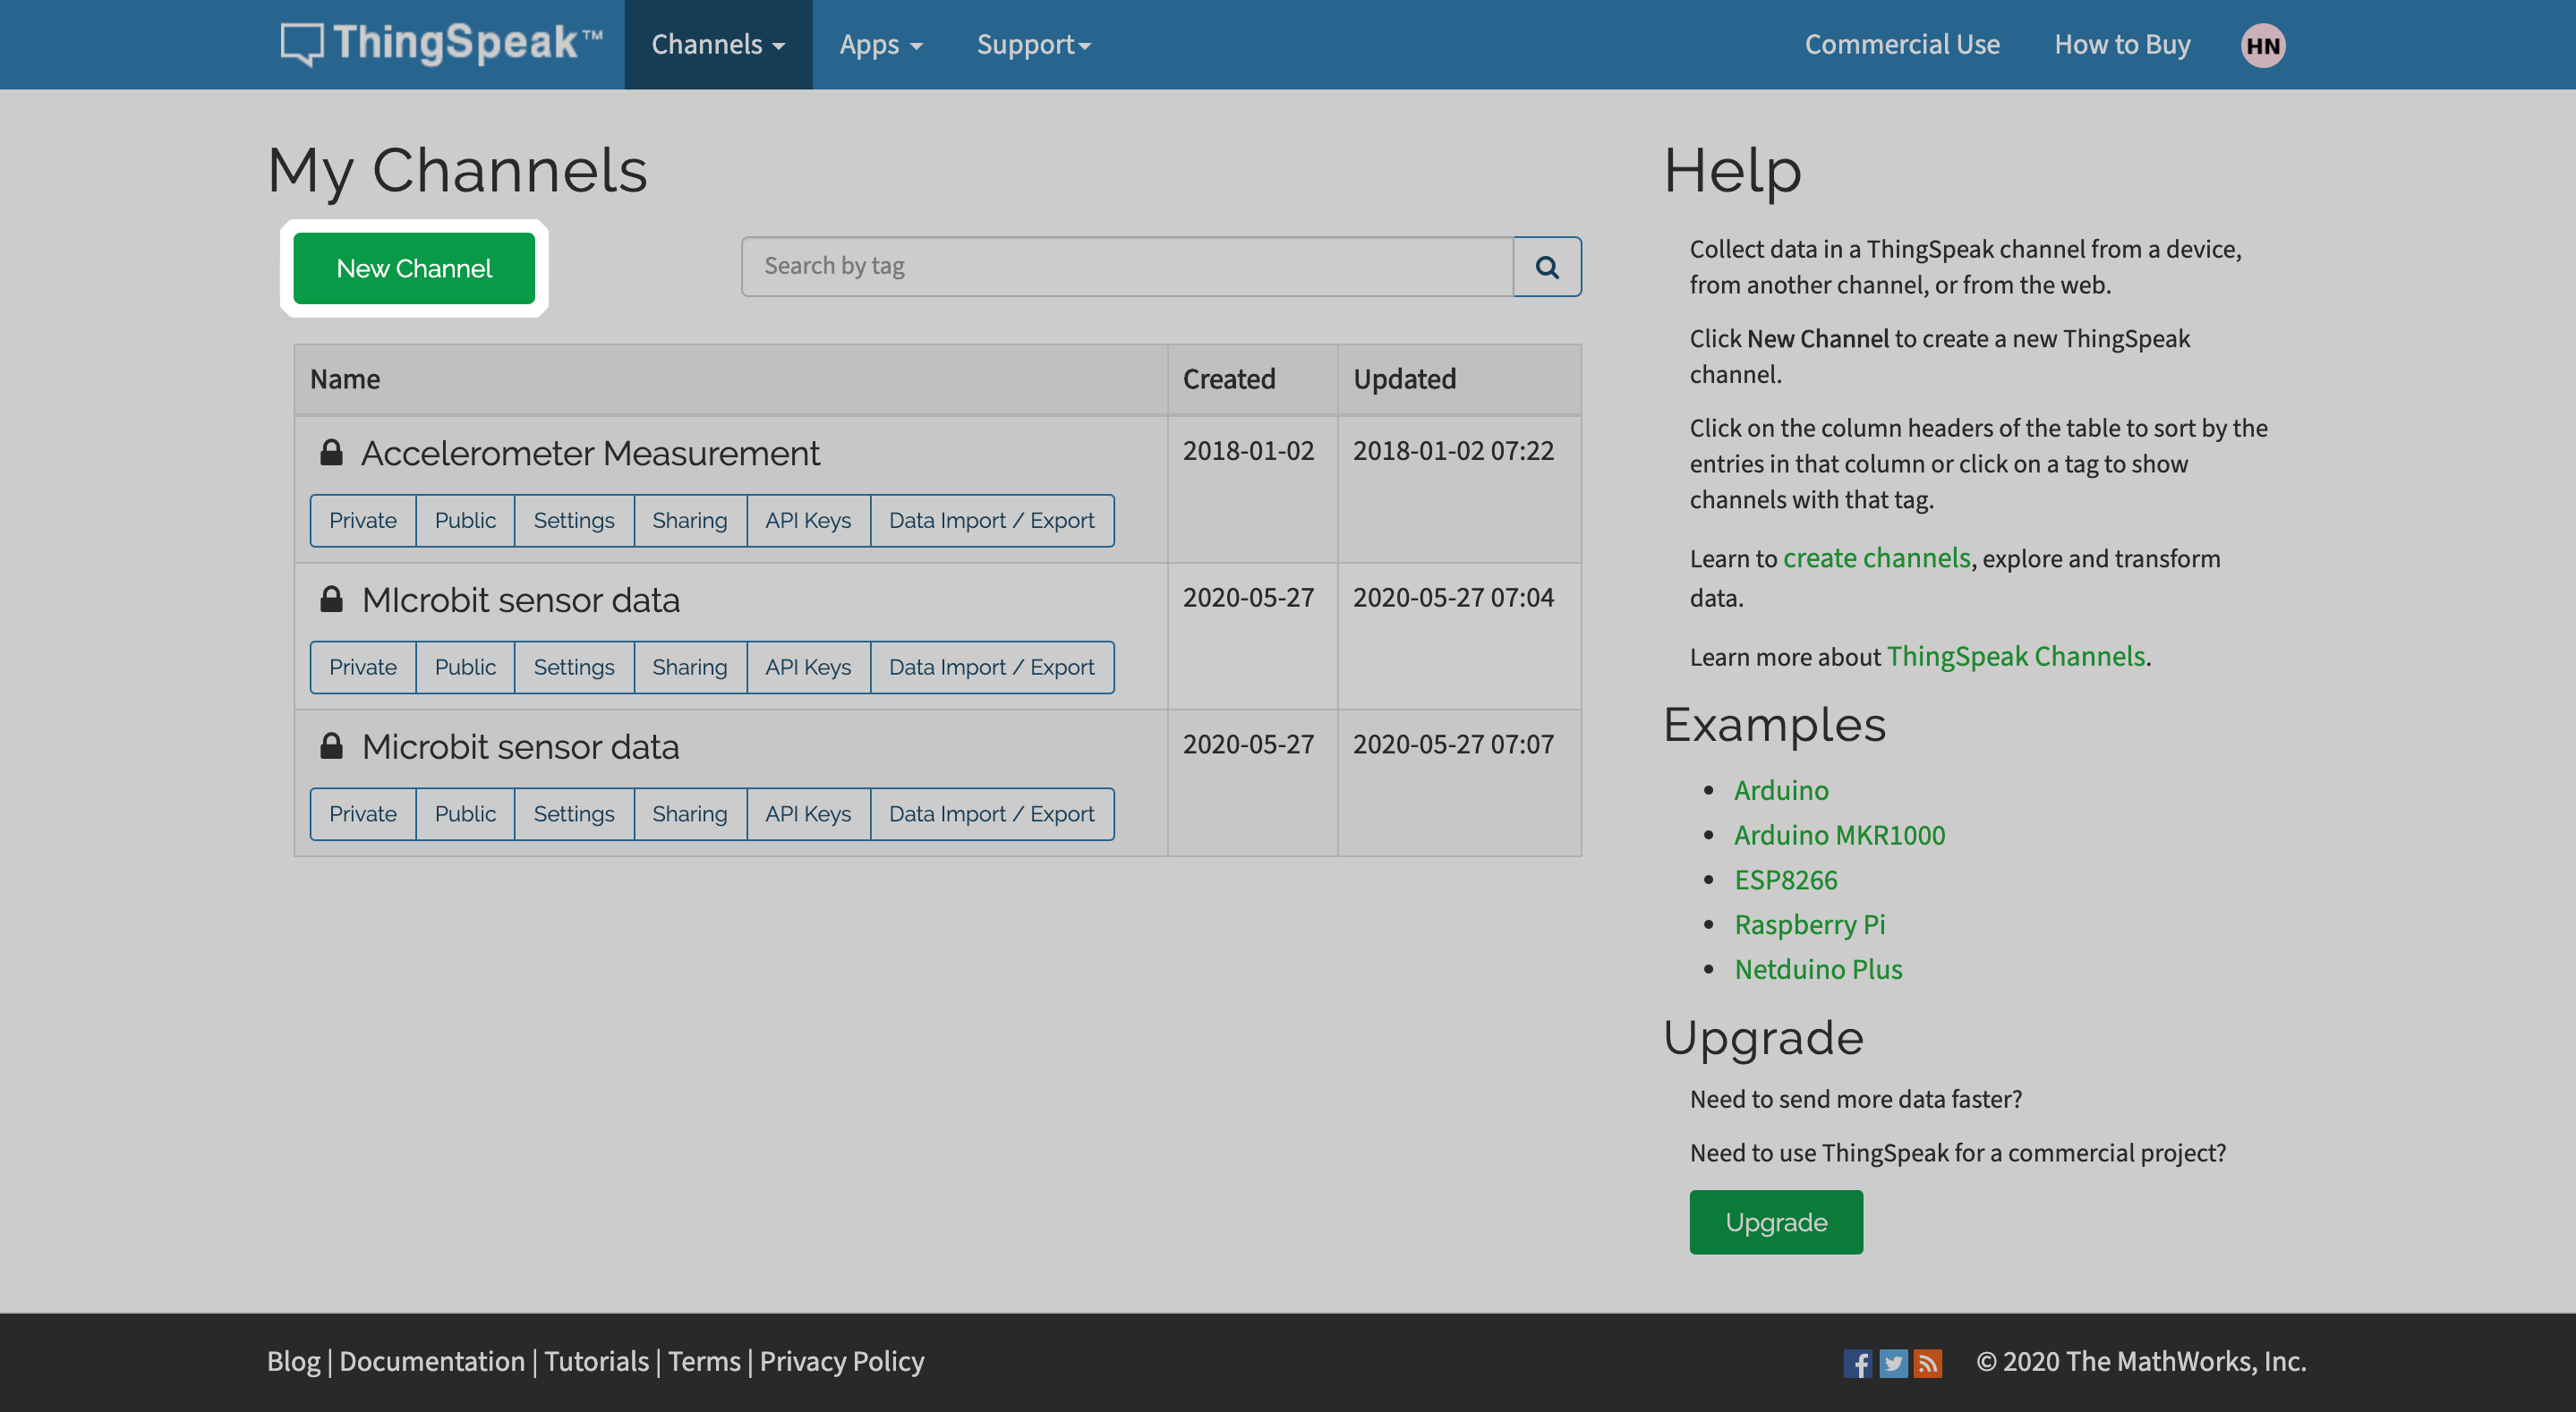Viewport: 2576px width, 1412px height.
Task: Click the Twitter icon in footer
Action: (1892, 1363)
